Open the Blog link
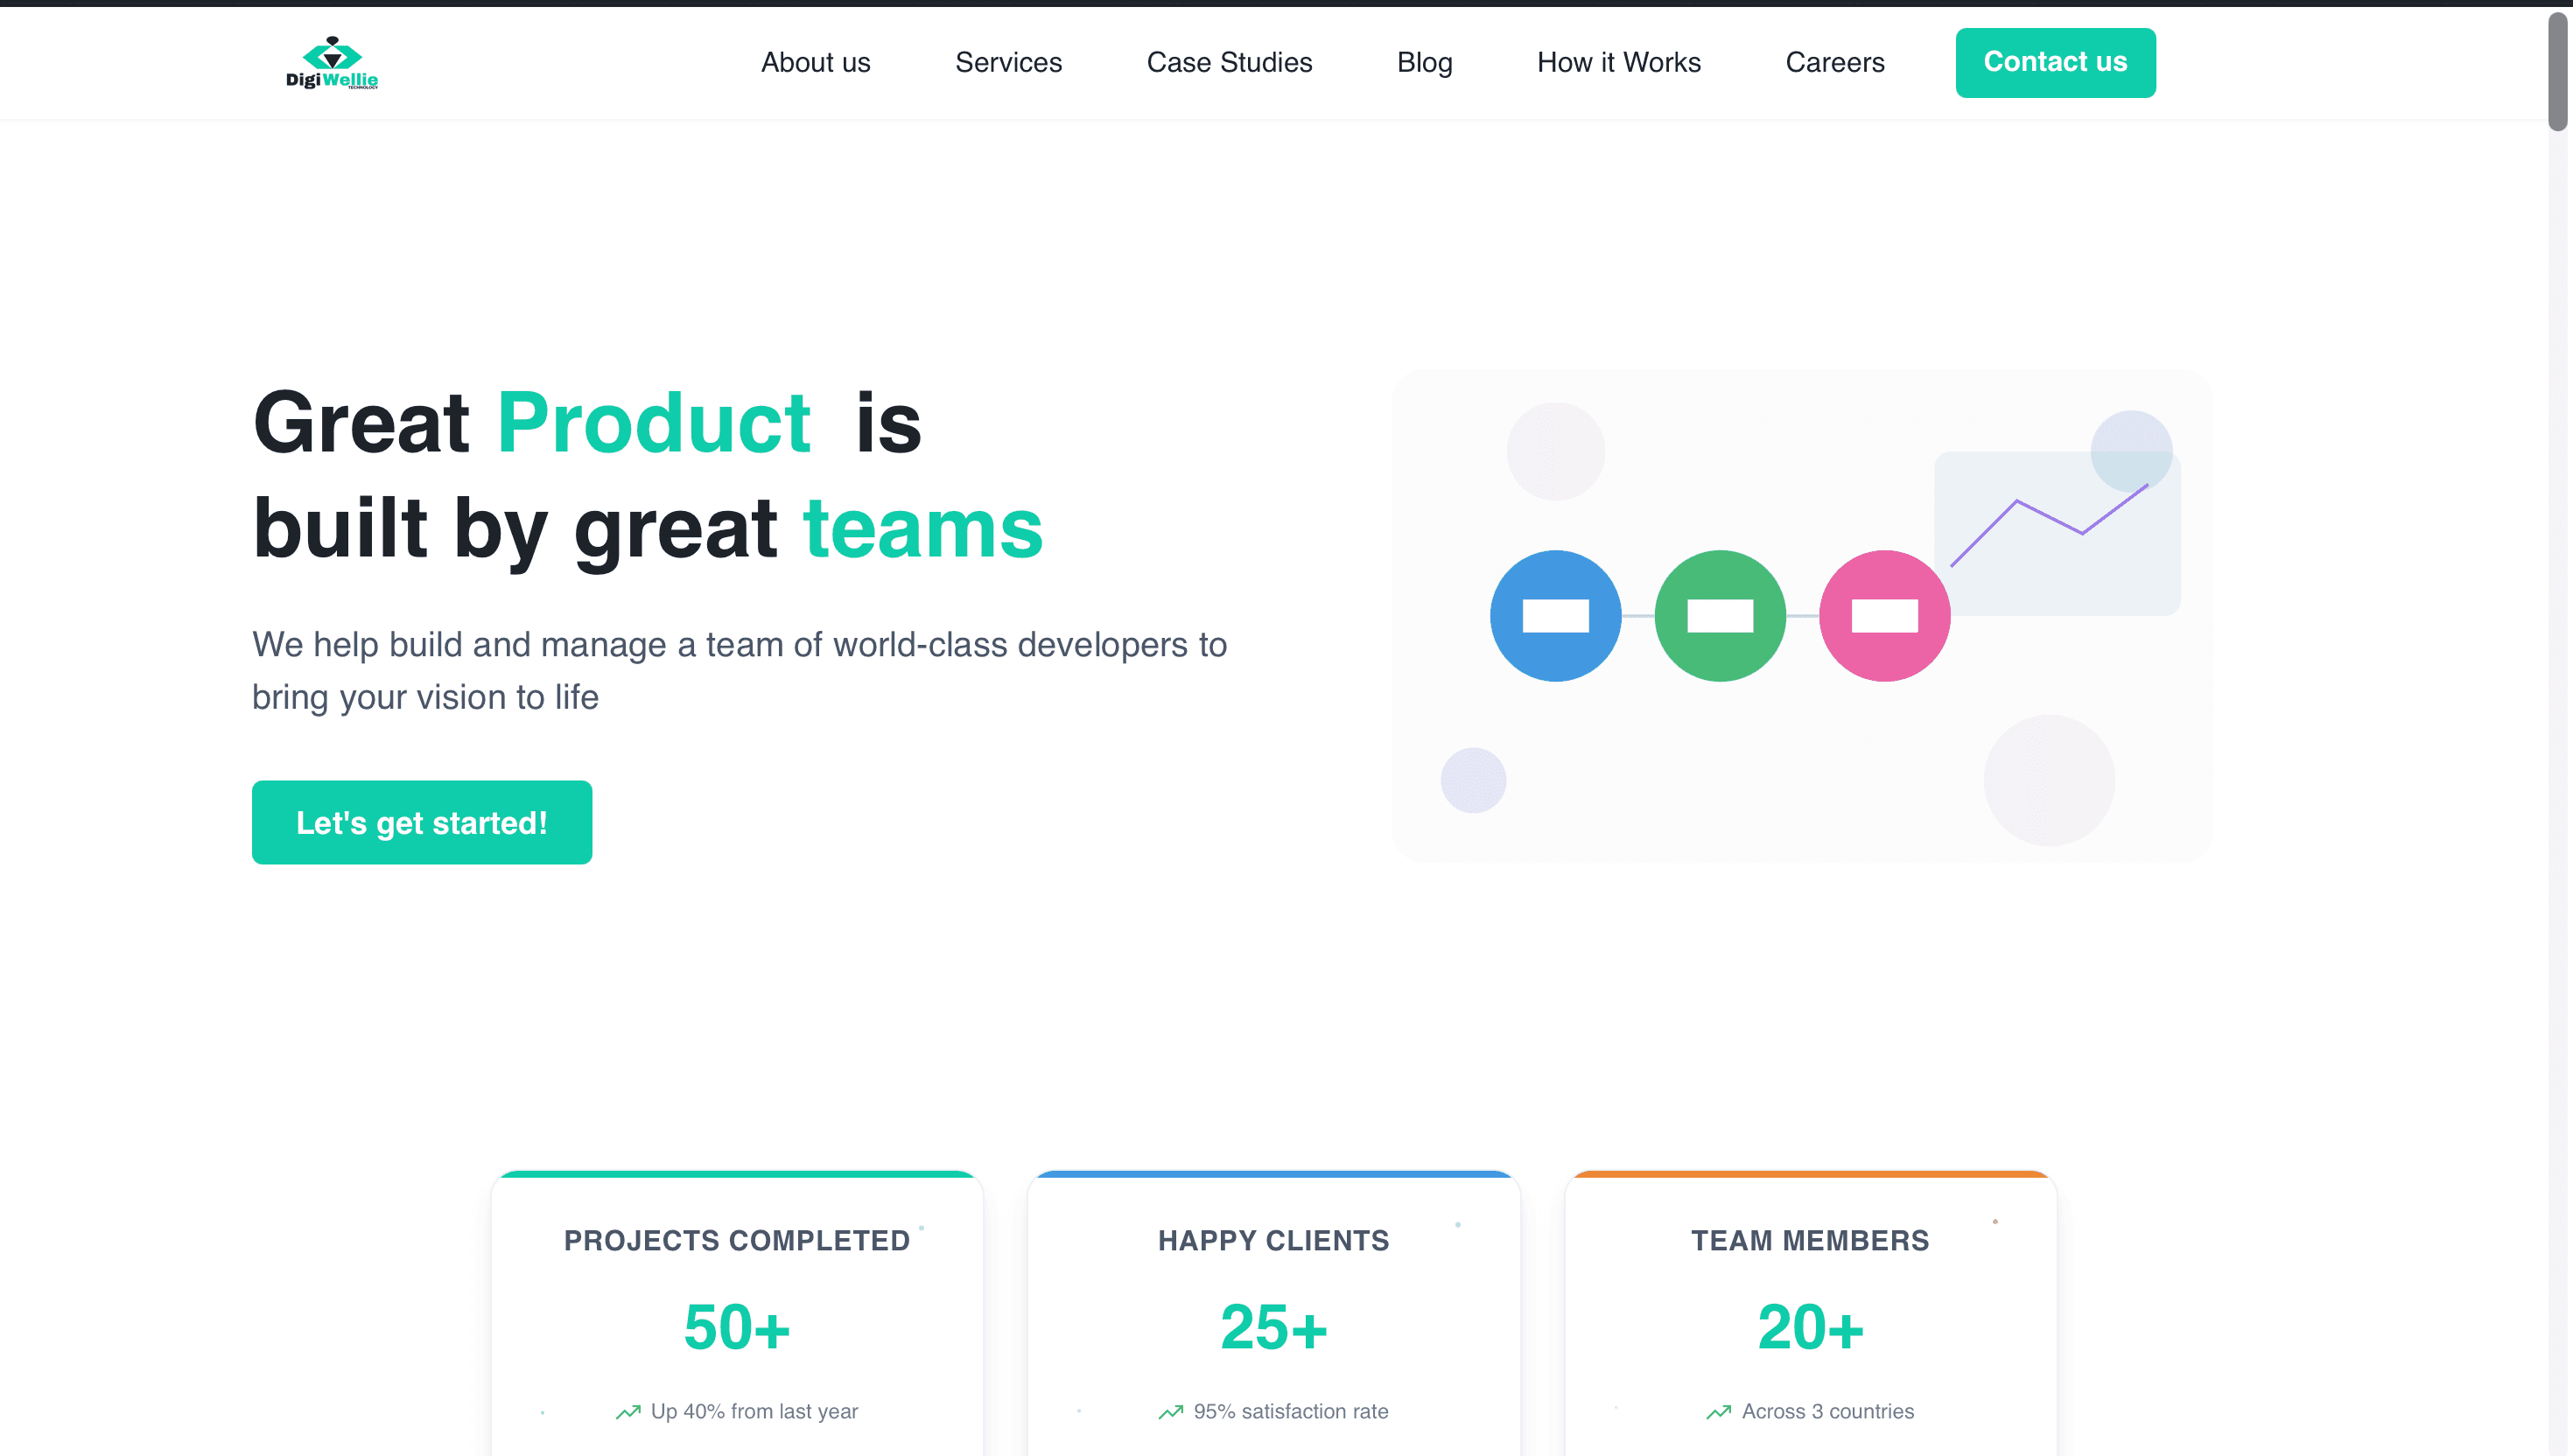 [x=1424, y=62]
